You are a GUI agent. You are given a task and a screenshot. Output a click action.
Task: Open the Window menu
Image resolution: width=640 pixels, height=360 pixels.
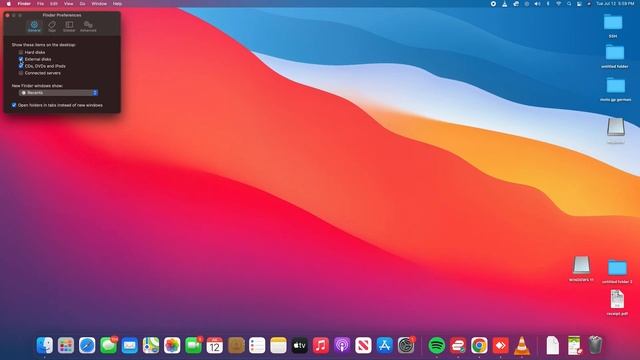click(99, 4)
